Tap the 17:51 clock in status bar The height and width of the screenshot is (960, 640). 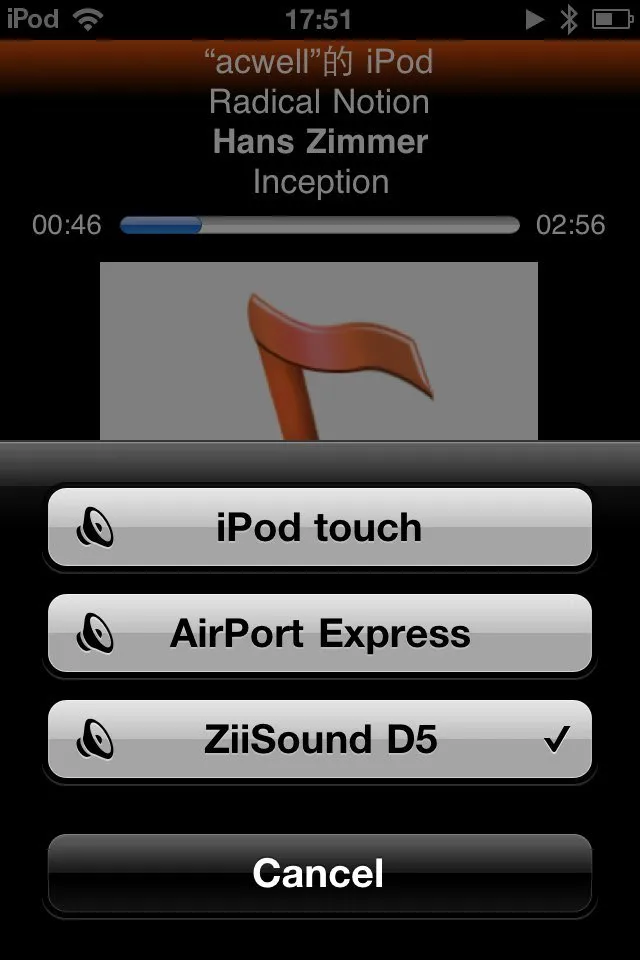pyautogui.click(x=318, y=20)
